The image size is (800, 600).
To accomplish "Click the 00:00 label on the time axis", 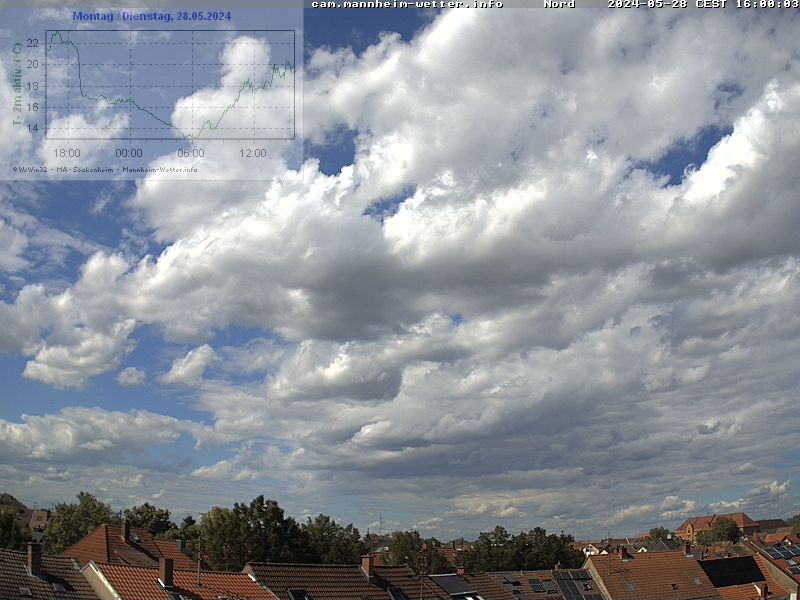I will 128,153.
